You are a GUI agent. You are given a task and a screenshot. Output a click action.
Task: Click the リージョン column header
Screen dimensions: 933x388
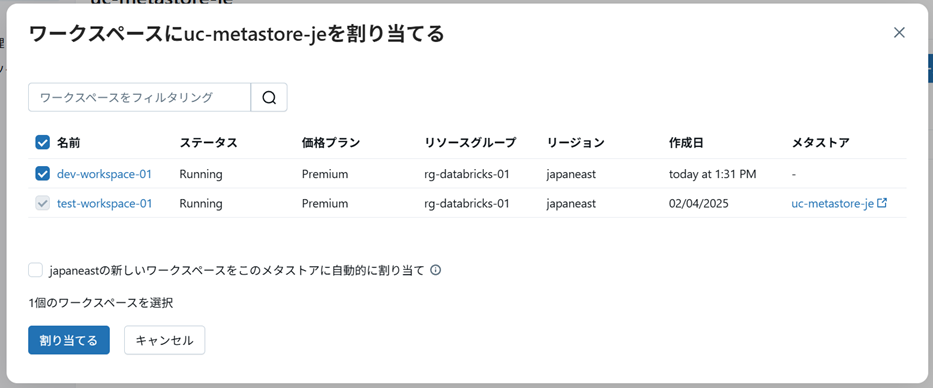(x=575, y=143)
